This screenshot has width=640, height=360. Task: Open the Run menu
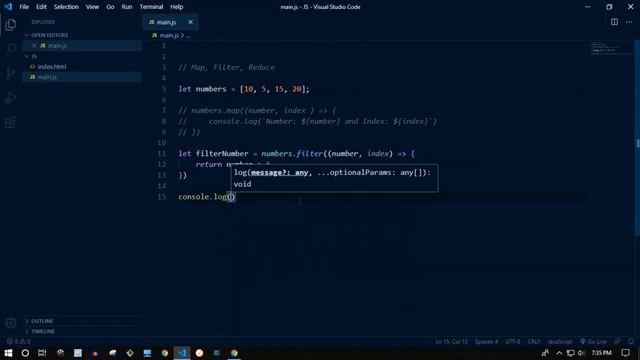point(127,7)
